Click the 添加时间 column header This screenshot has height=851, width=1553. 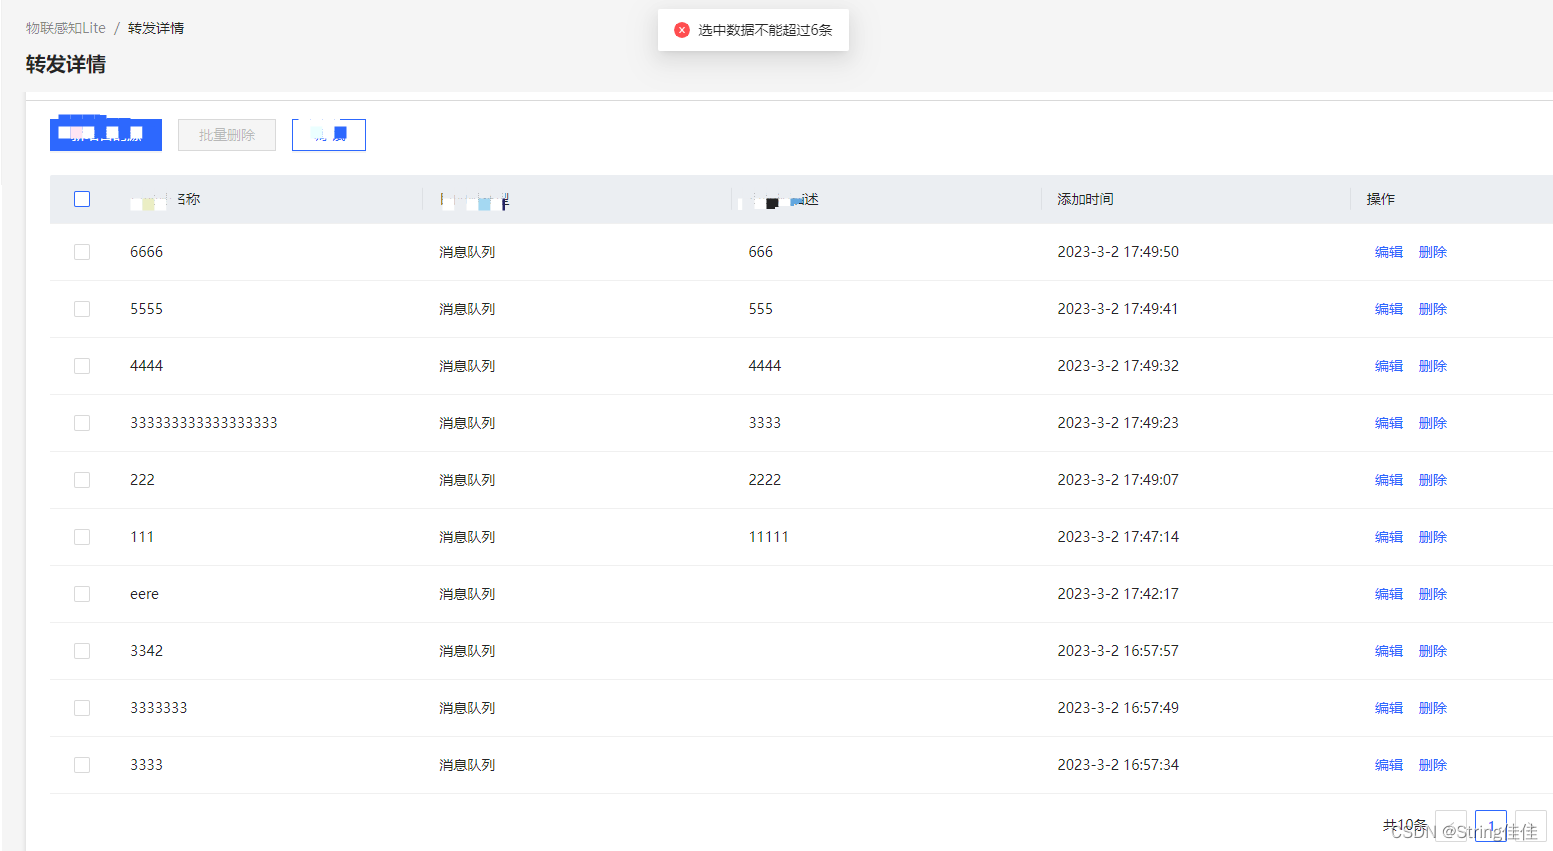(x=1085, y=199)
